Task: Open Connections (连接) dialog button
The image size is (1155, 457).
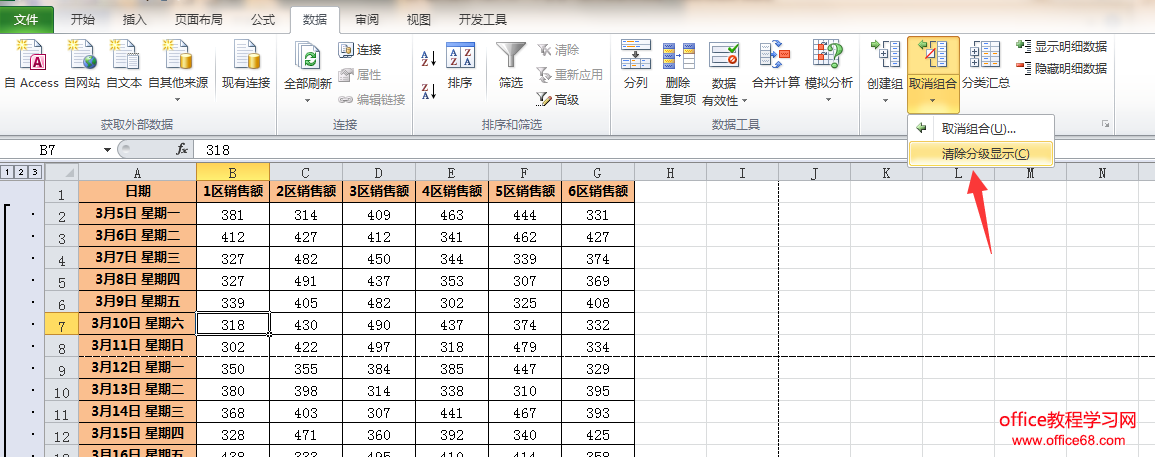Action: 360,50
